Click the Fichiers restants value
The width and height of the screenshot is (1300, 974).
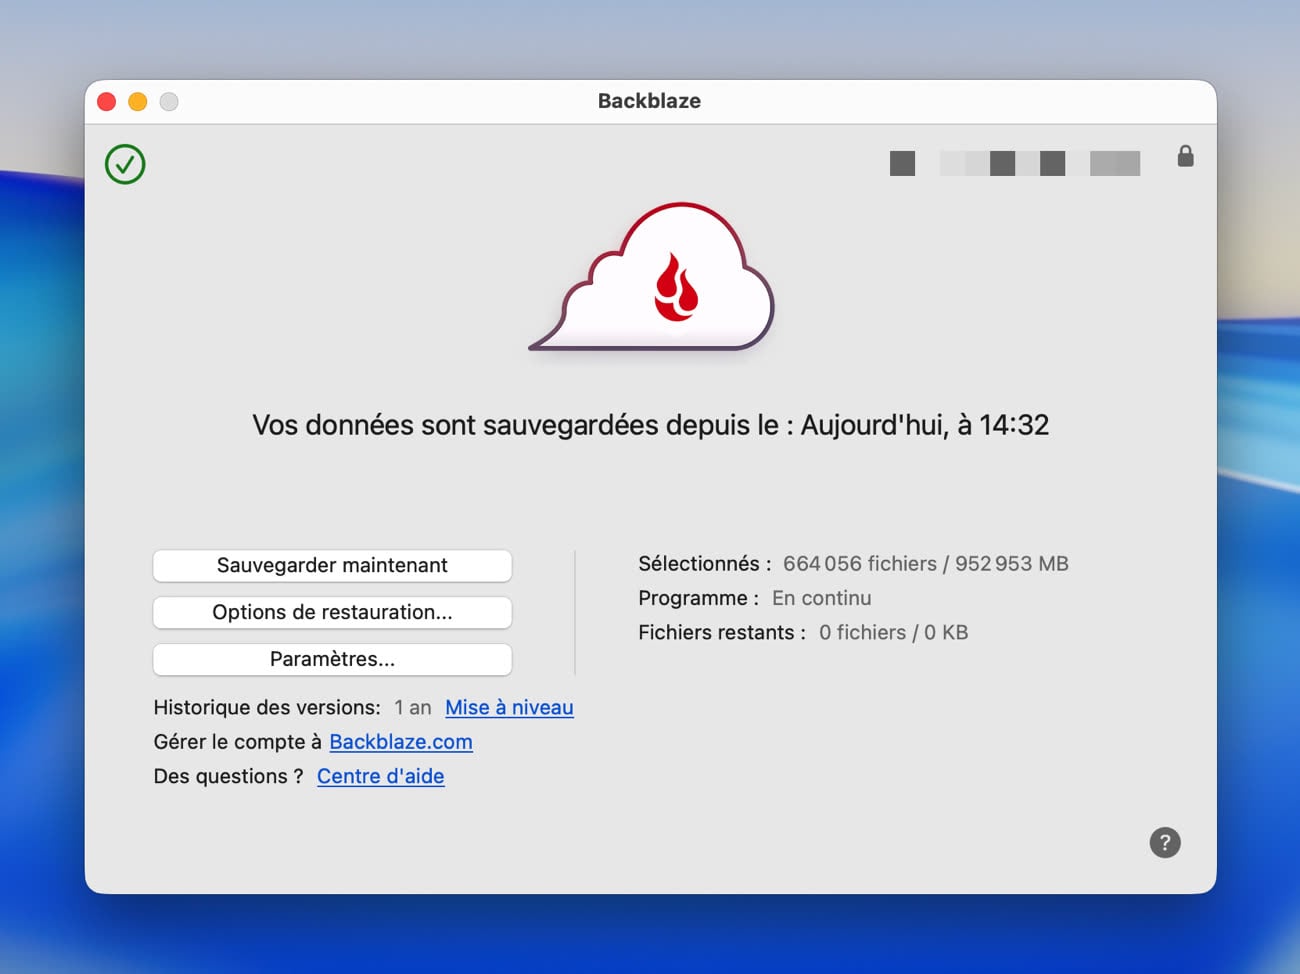[x=893, y=632]
